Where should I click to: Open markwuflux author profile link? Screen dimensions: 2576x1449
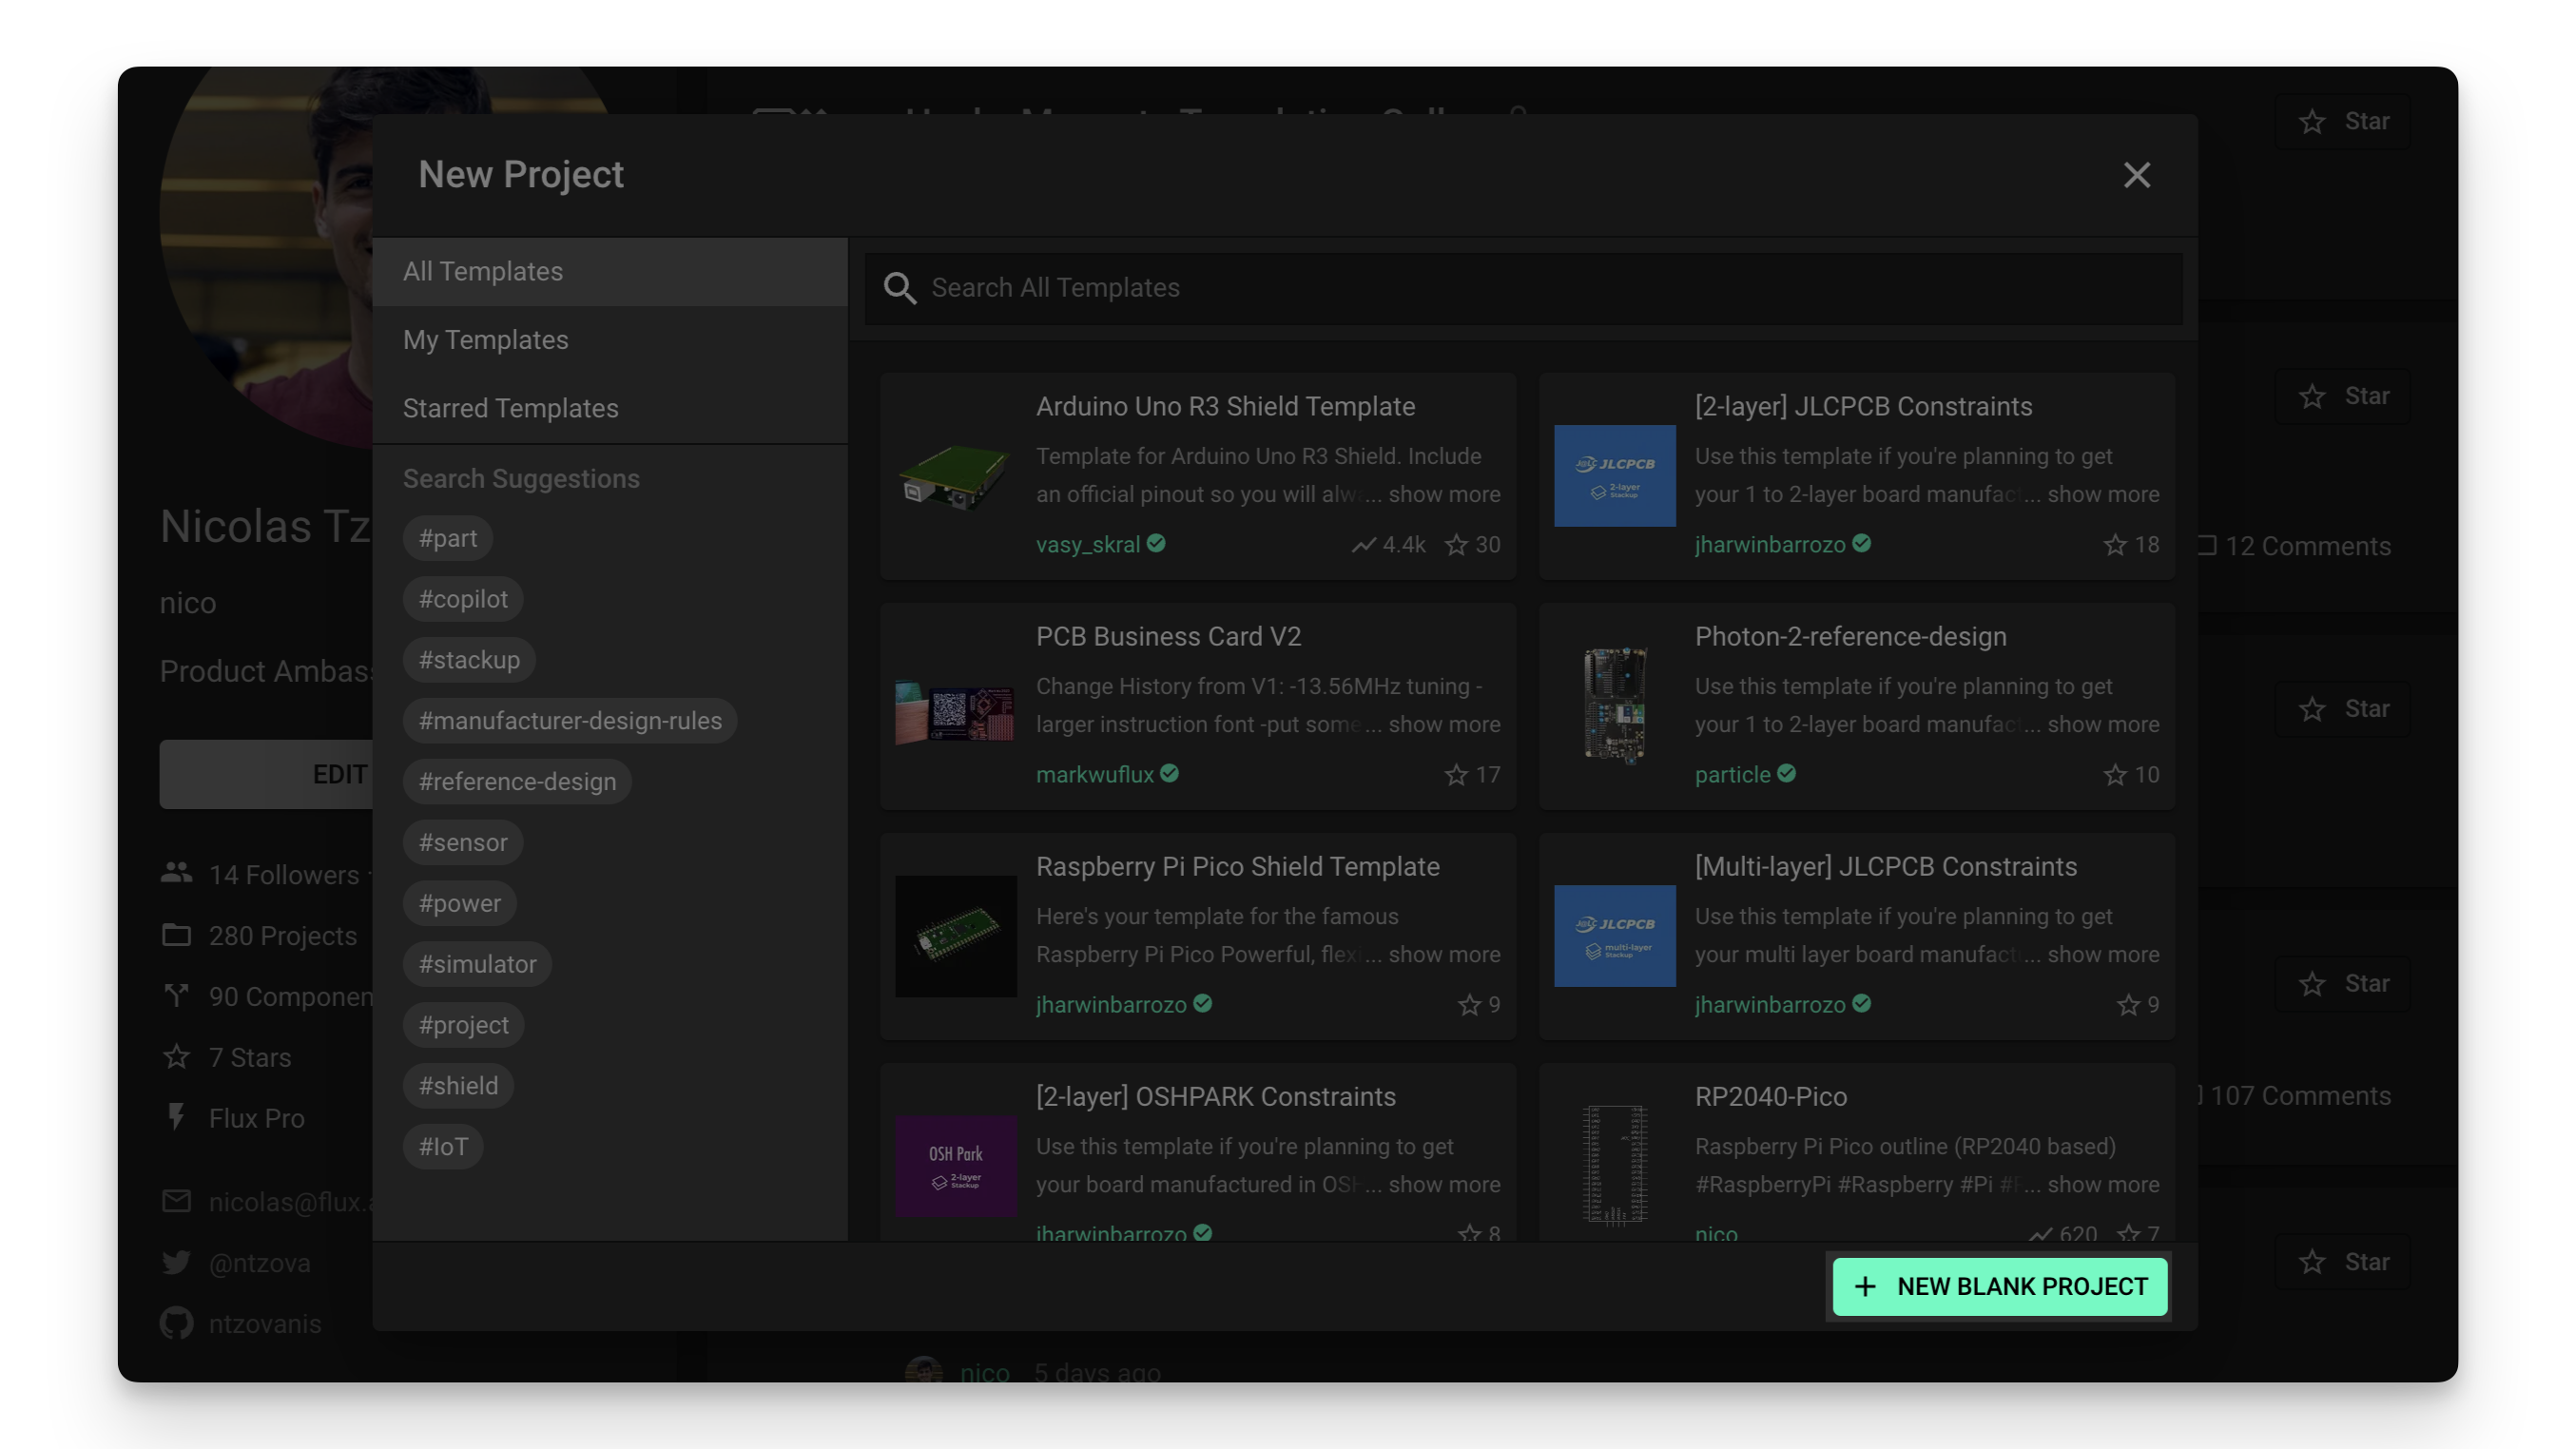coord(1094,774)
